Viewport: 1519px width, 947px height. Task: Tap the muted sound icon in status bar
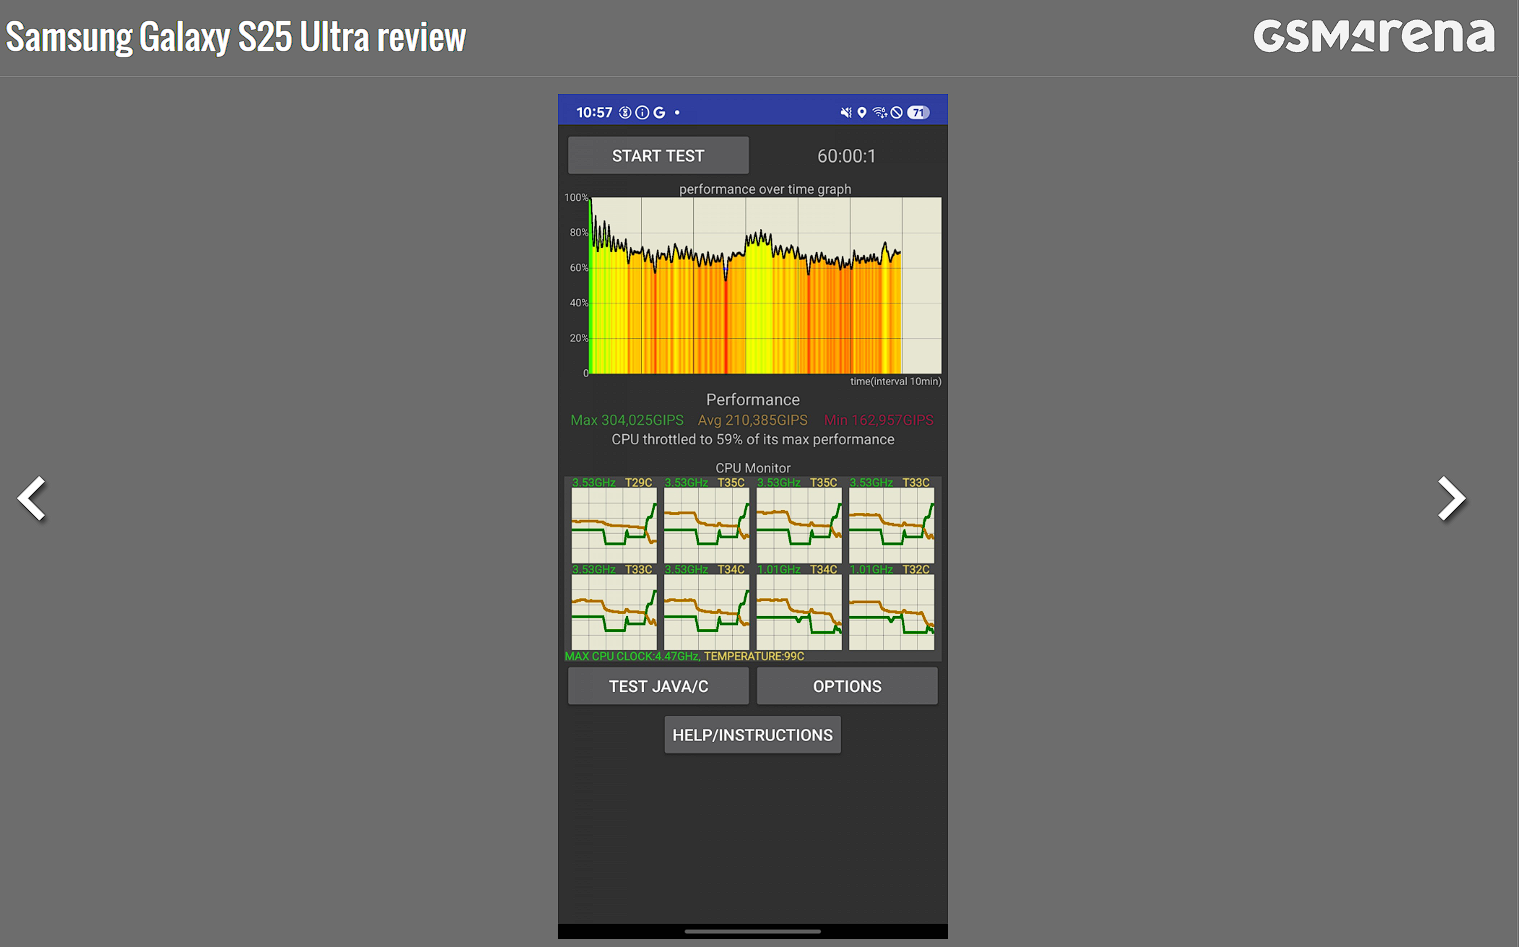coord(846,113)
